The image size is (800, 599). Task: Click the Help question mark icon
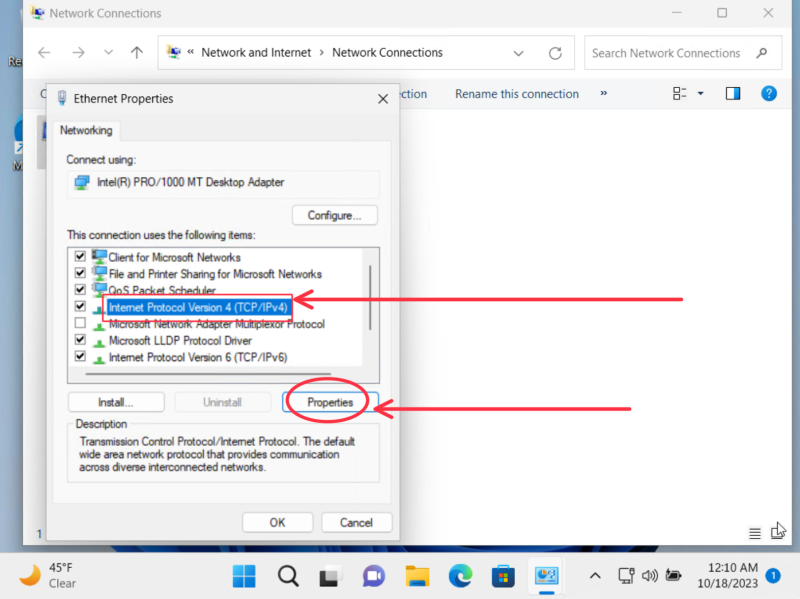[768, 93]
